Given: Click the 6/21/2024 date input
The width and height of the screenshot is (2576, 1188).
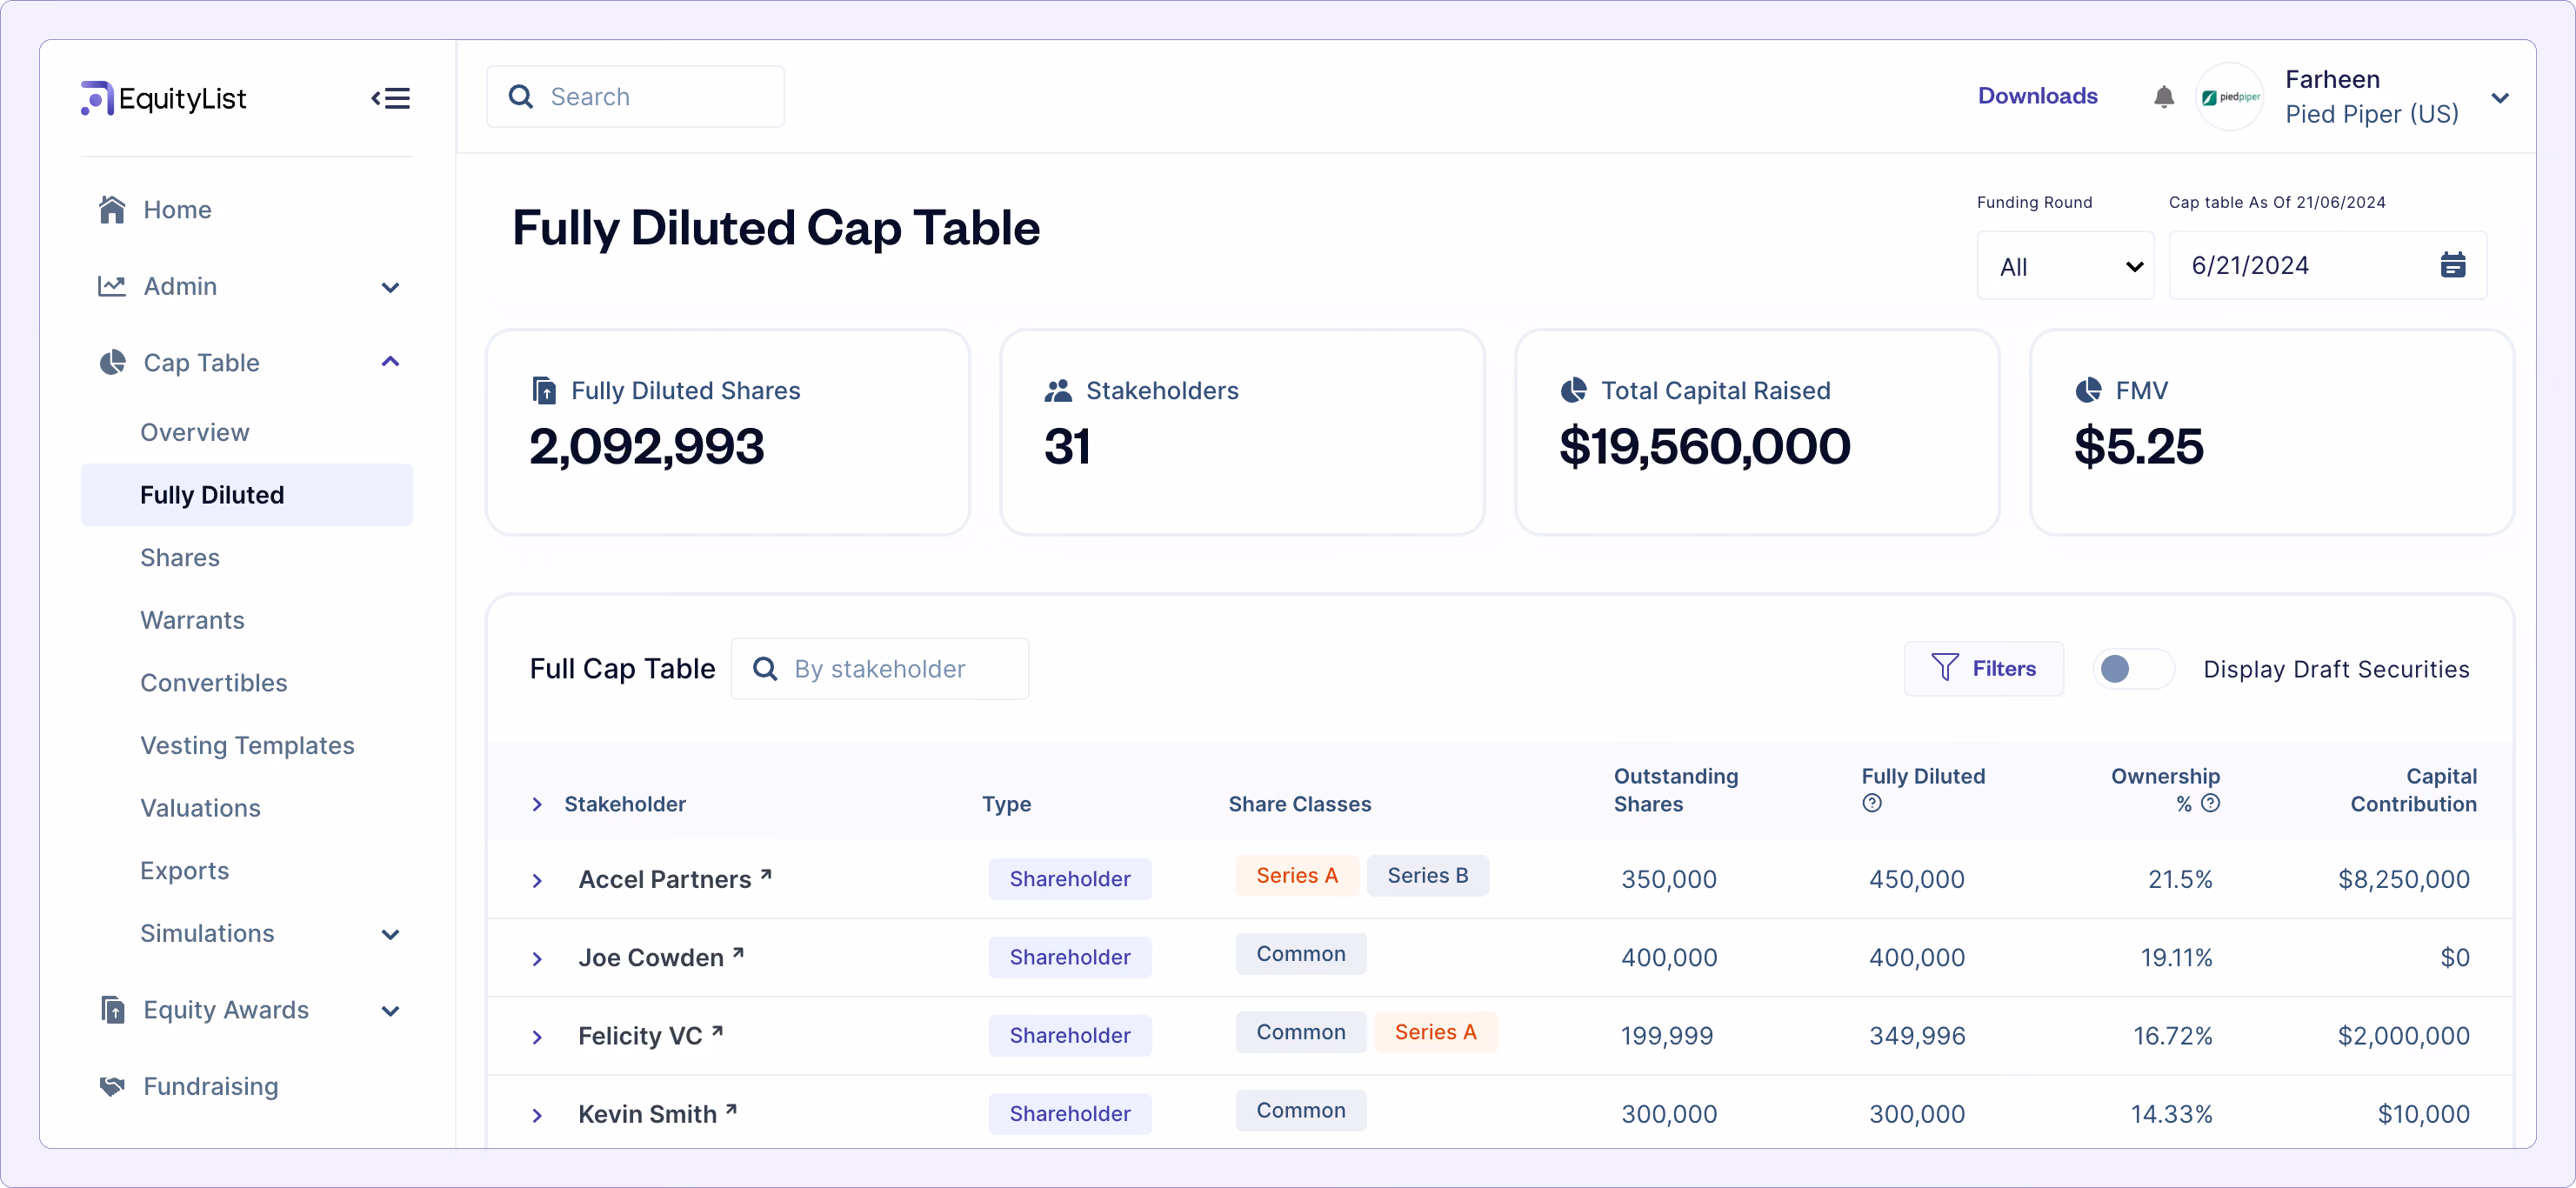Looking at the screenshot, I should 2327,266.
